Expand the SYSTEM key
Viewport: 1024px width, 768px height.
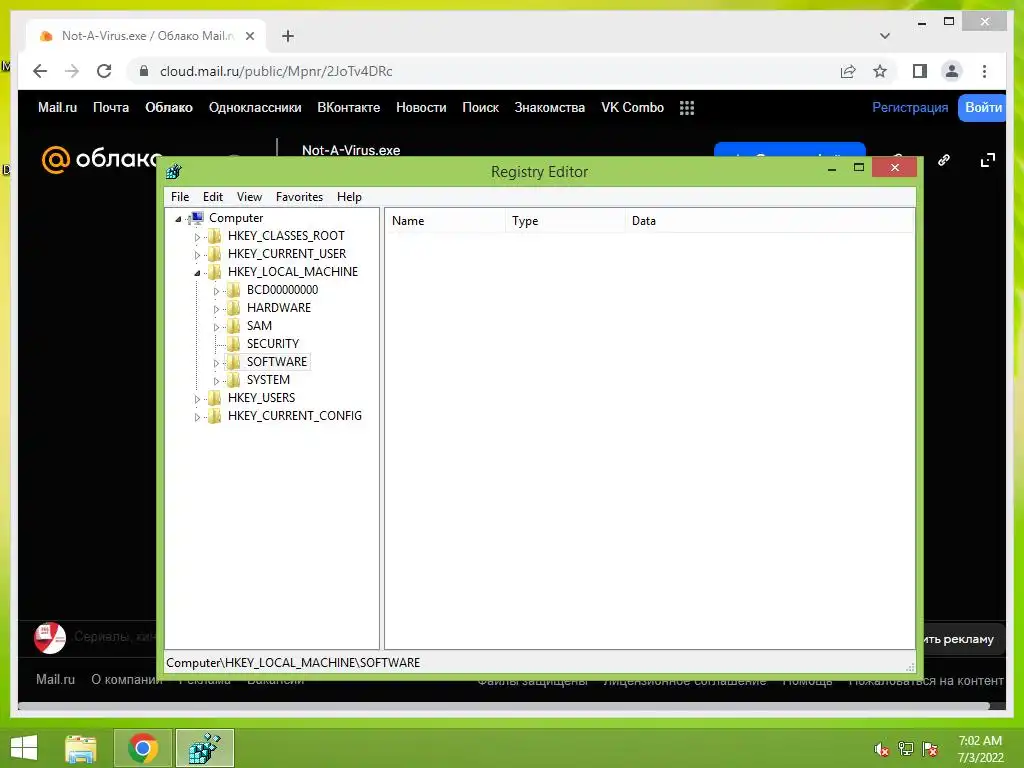(216, 381)
